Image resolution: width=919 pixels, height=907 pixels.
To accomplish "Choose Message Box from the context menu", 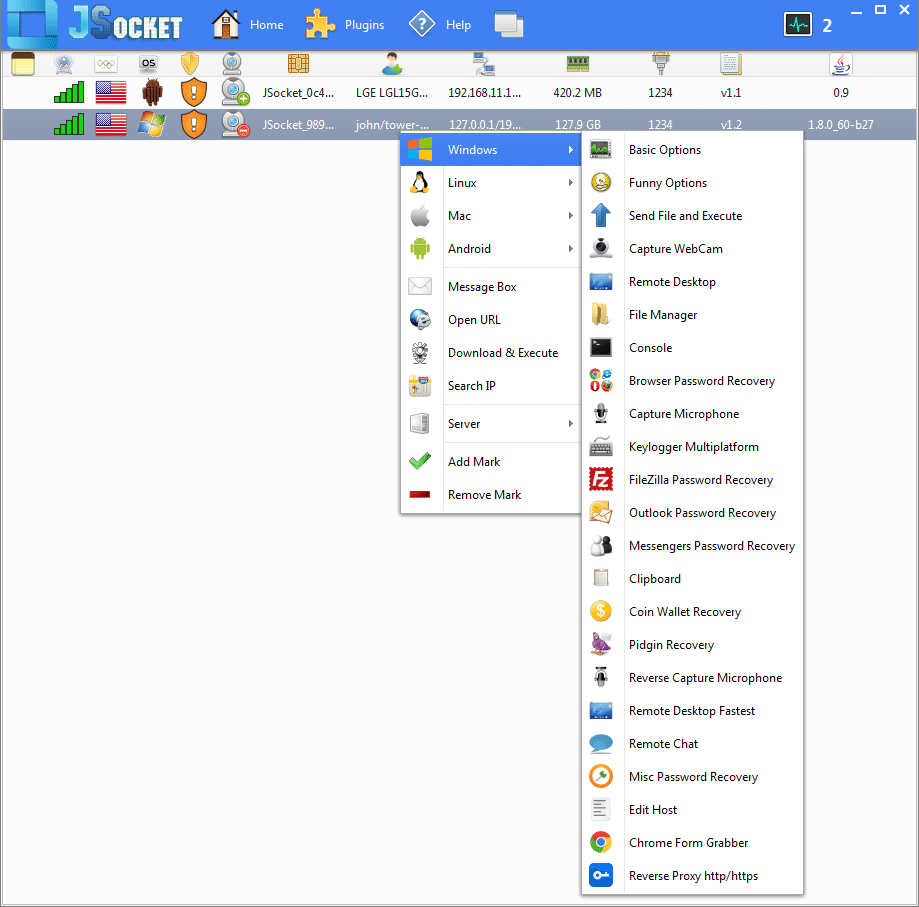I will point(482,287).
